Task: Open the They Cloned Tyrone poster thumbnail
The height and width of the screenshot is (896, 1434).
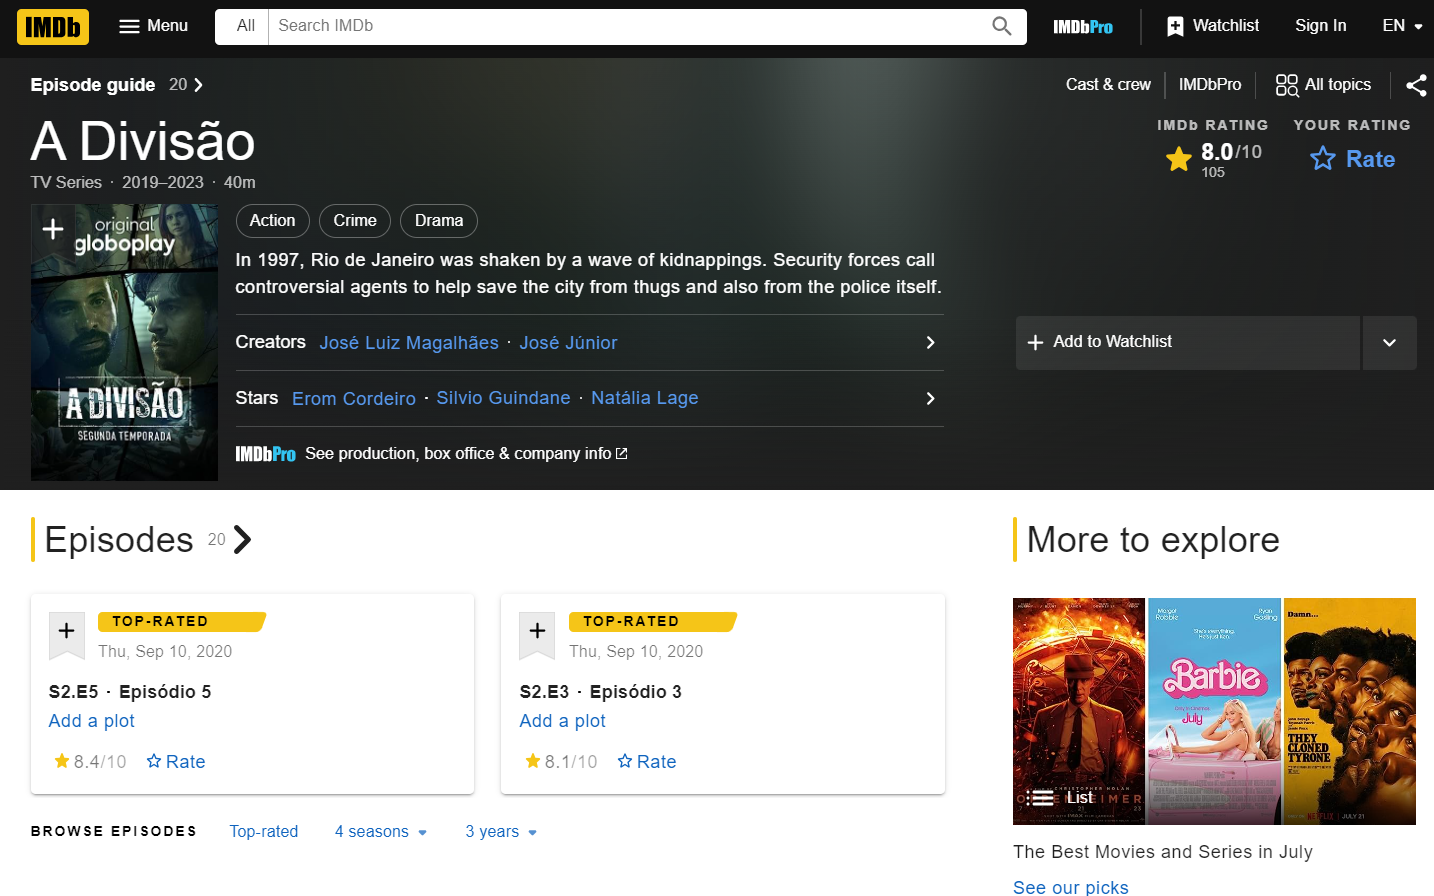Action: coord(1350,711)
